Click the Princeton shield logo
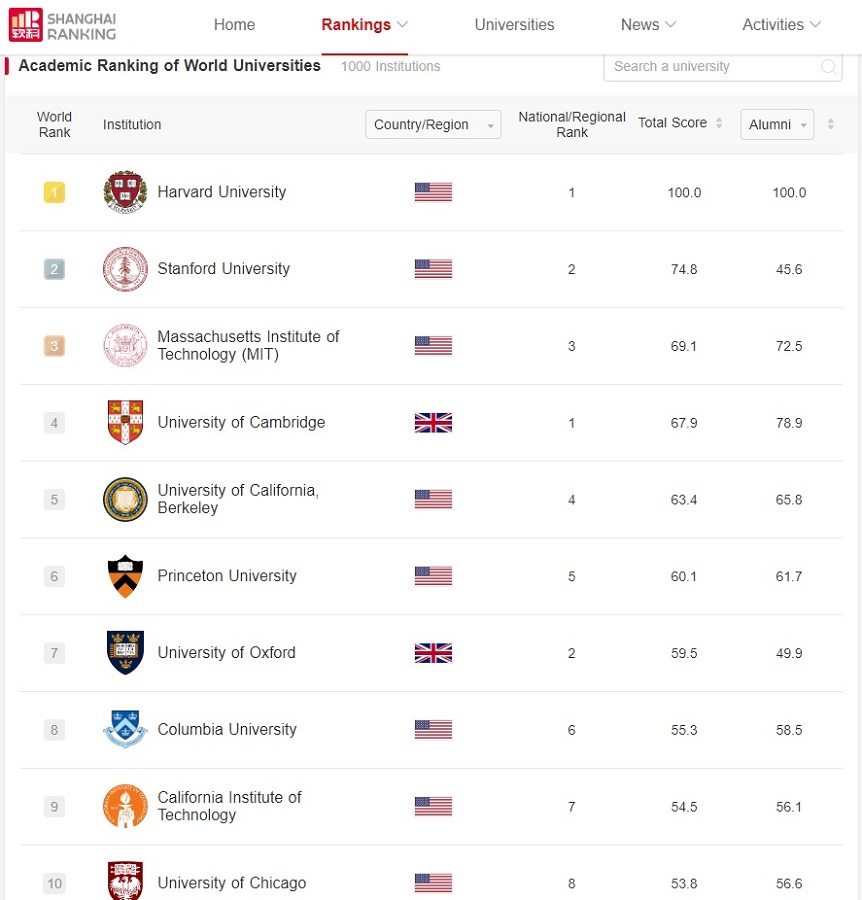The height and width of the screenshot is (900, 862). click(125, 576)
